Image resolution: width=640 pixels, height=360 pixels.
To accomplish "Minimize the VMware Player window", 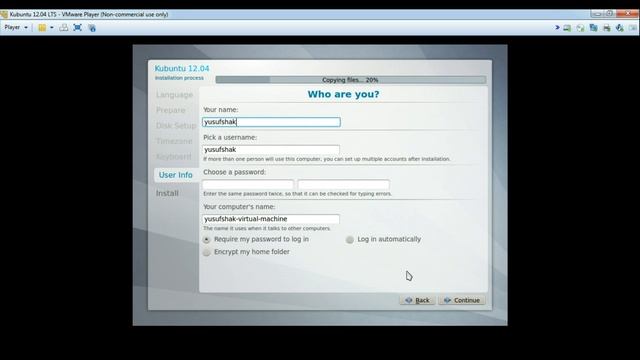I will pos(597,14).
